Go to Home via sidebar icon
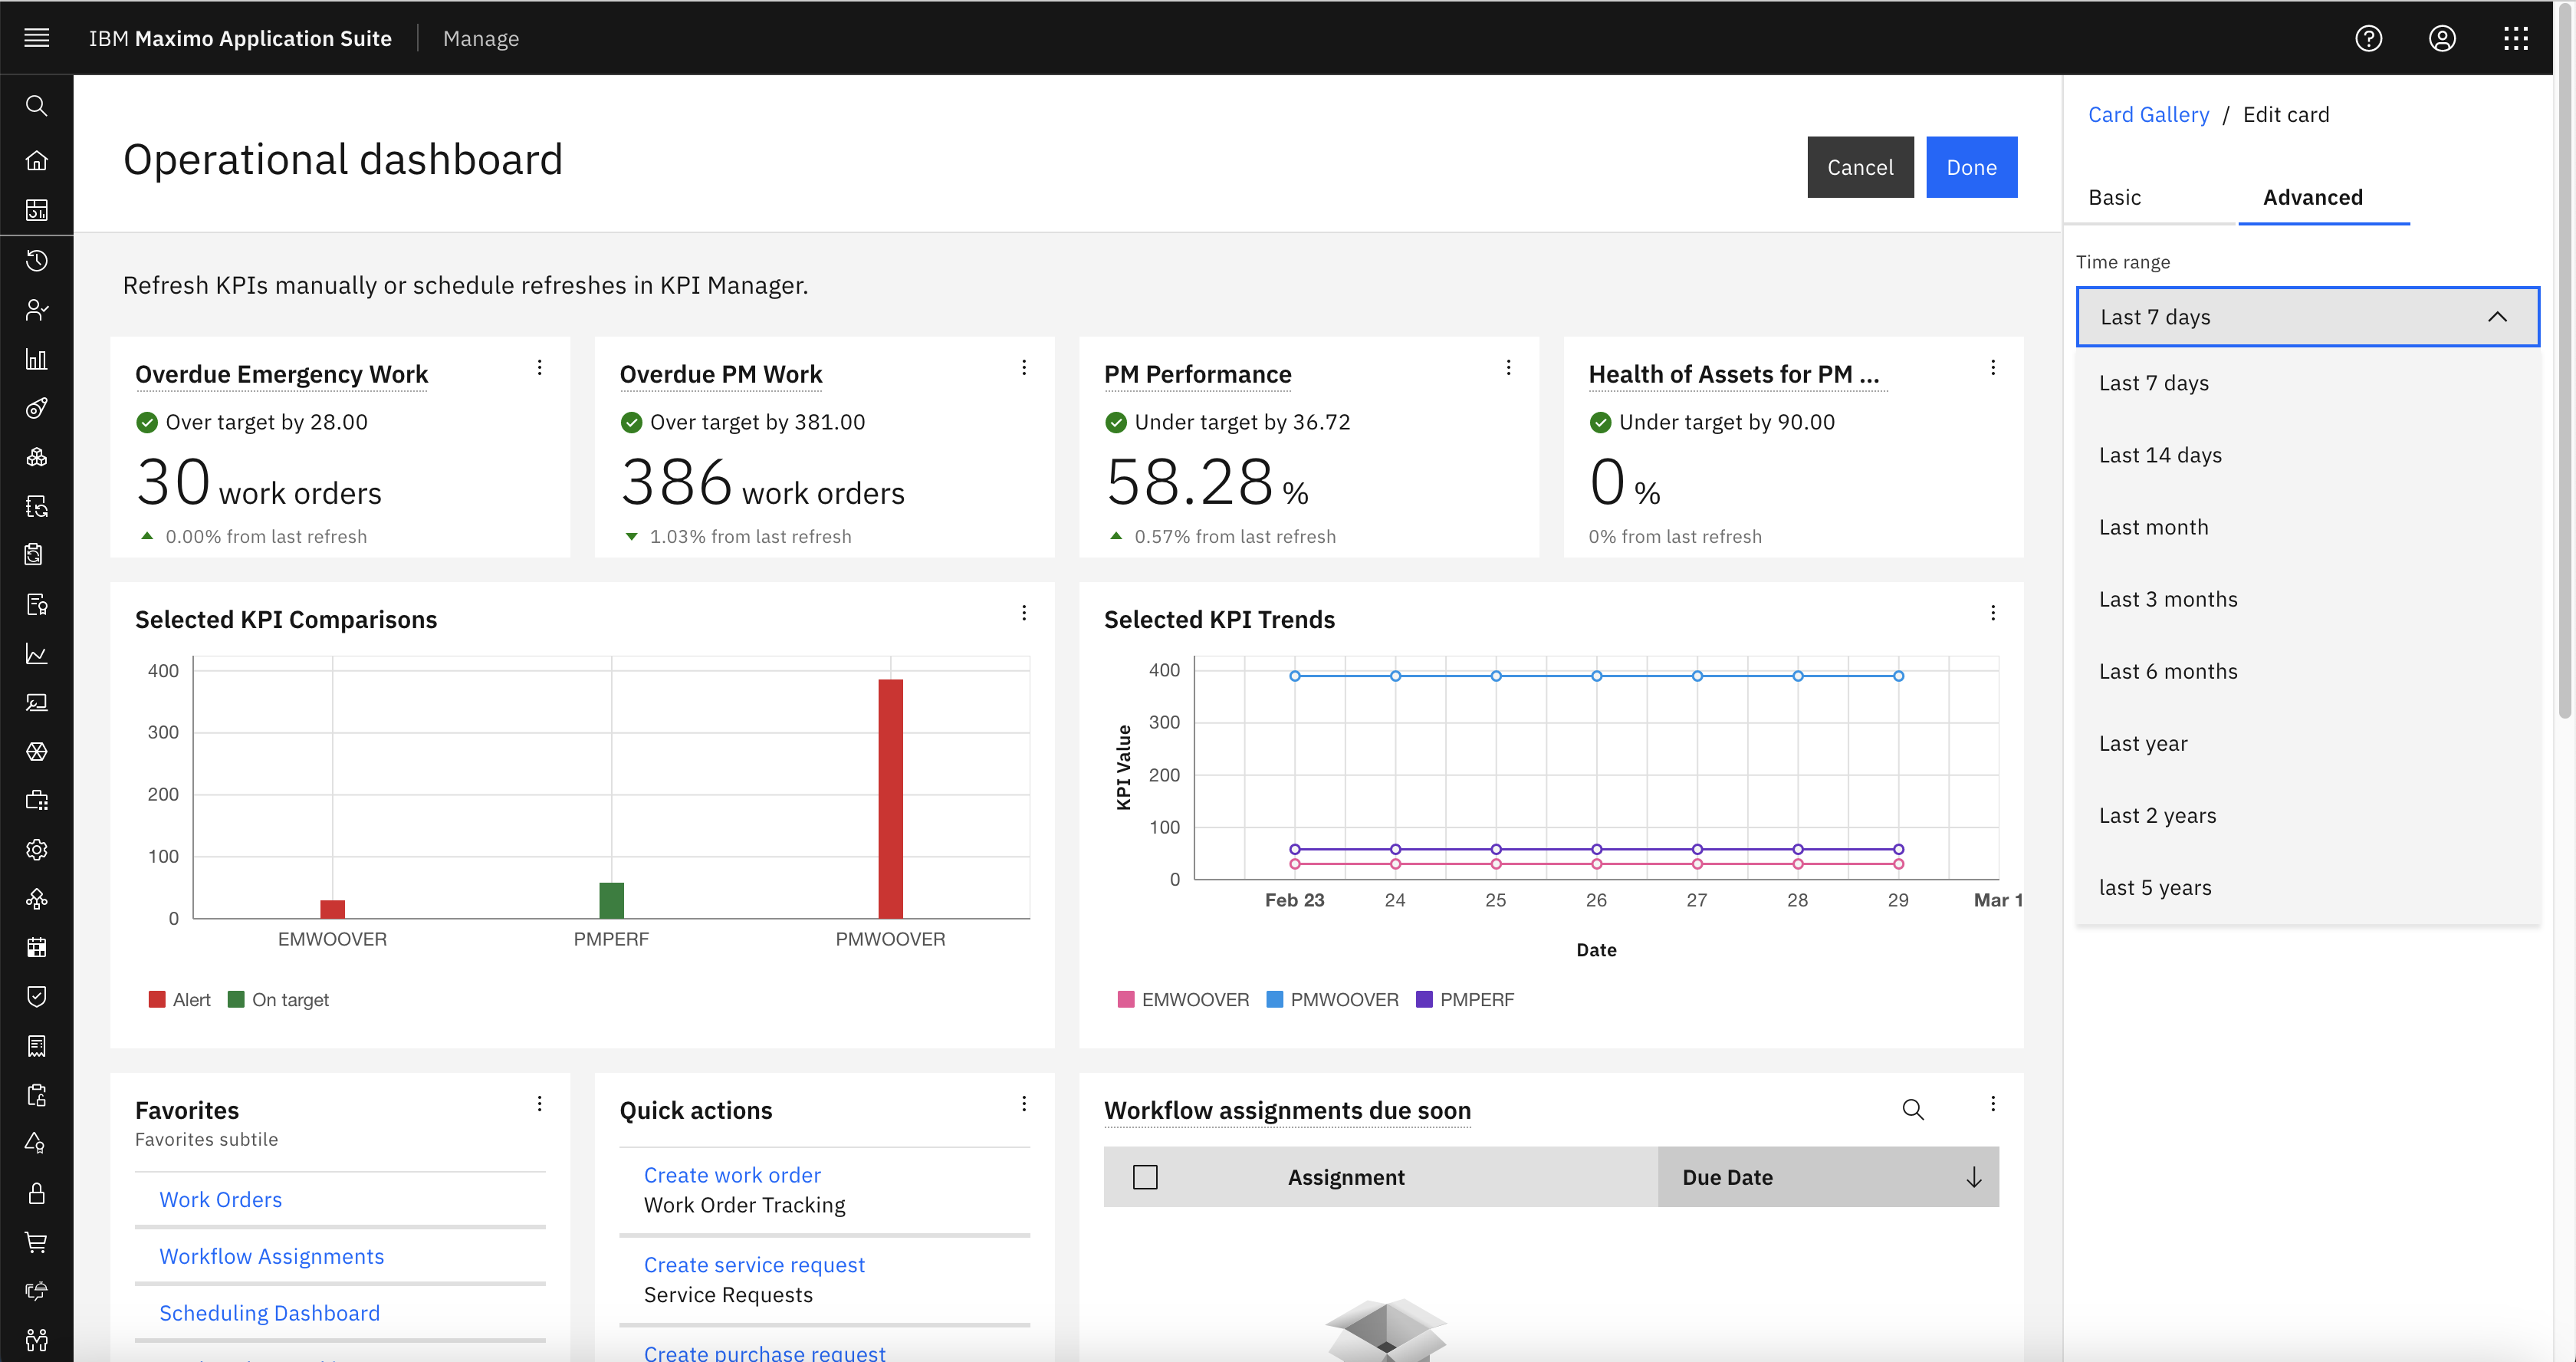 pyautogui.click(x=37, y=160)
